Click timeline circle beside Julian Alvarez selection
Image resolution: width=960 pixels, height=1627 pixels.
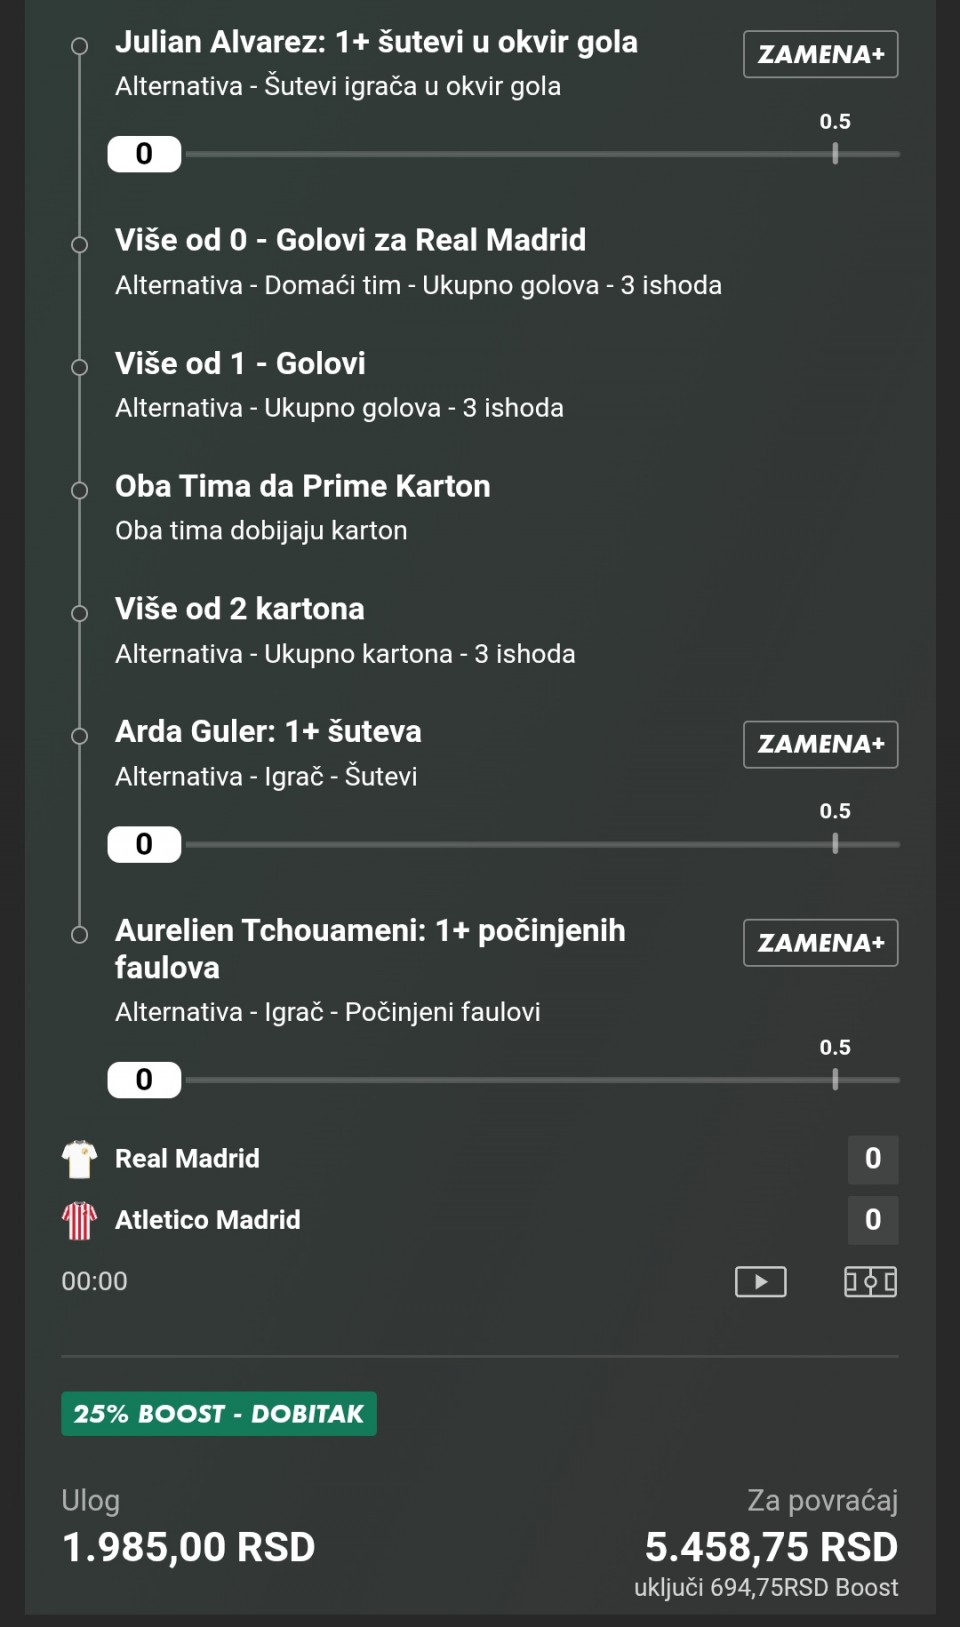(79, 46)
